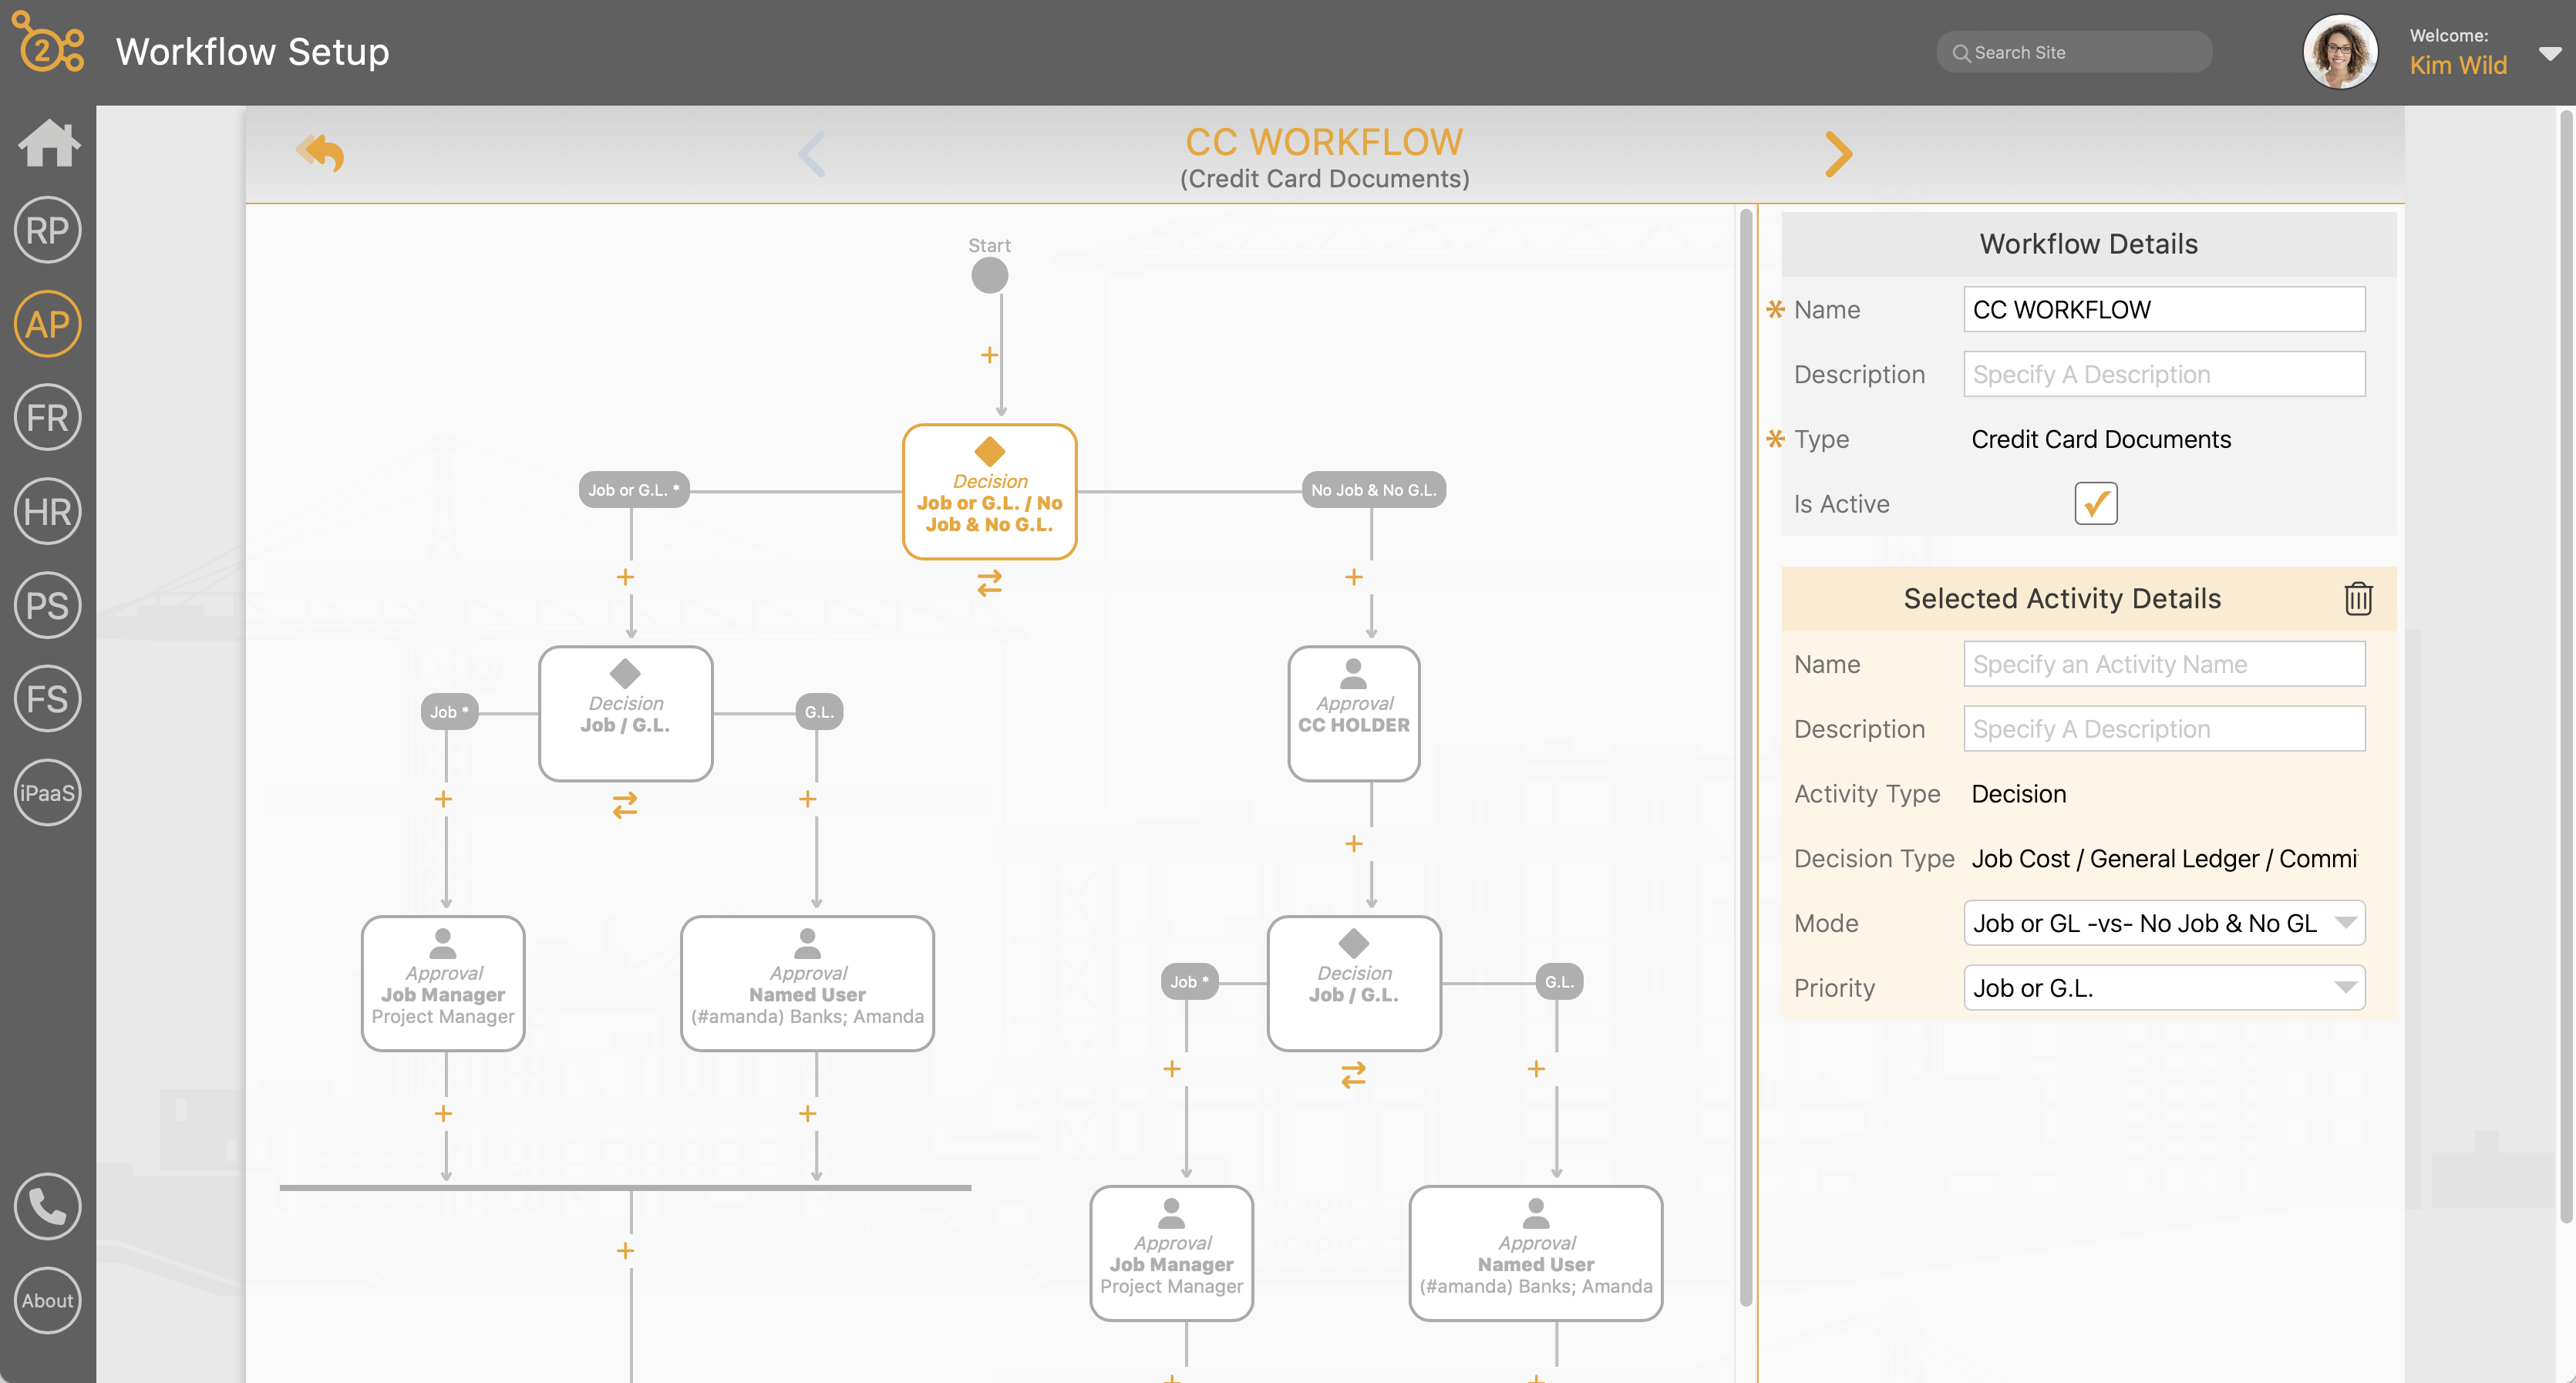Toggle the Is Active checkbox

(2097, 504)
